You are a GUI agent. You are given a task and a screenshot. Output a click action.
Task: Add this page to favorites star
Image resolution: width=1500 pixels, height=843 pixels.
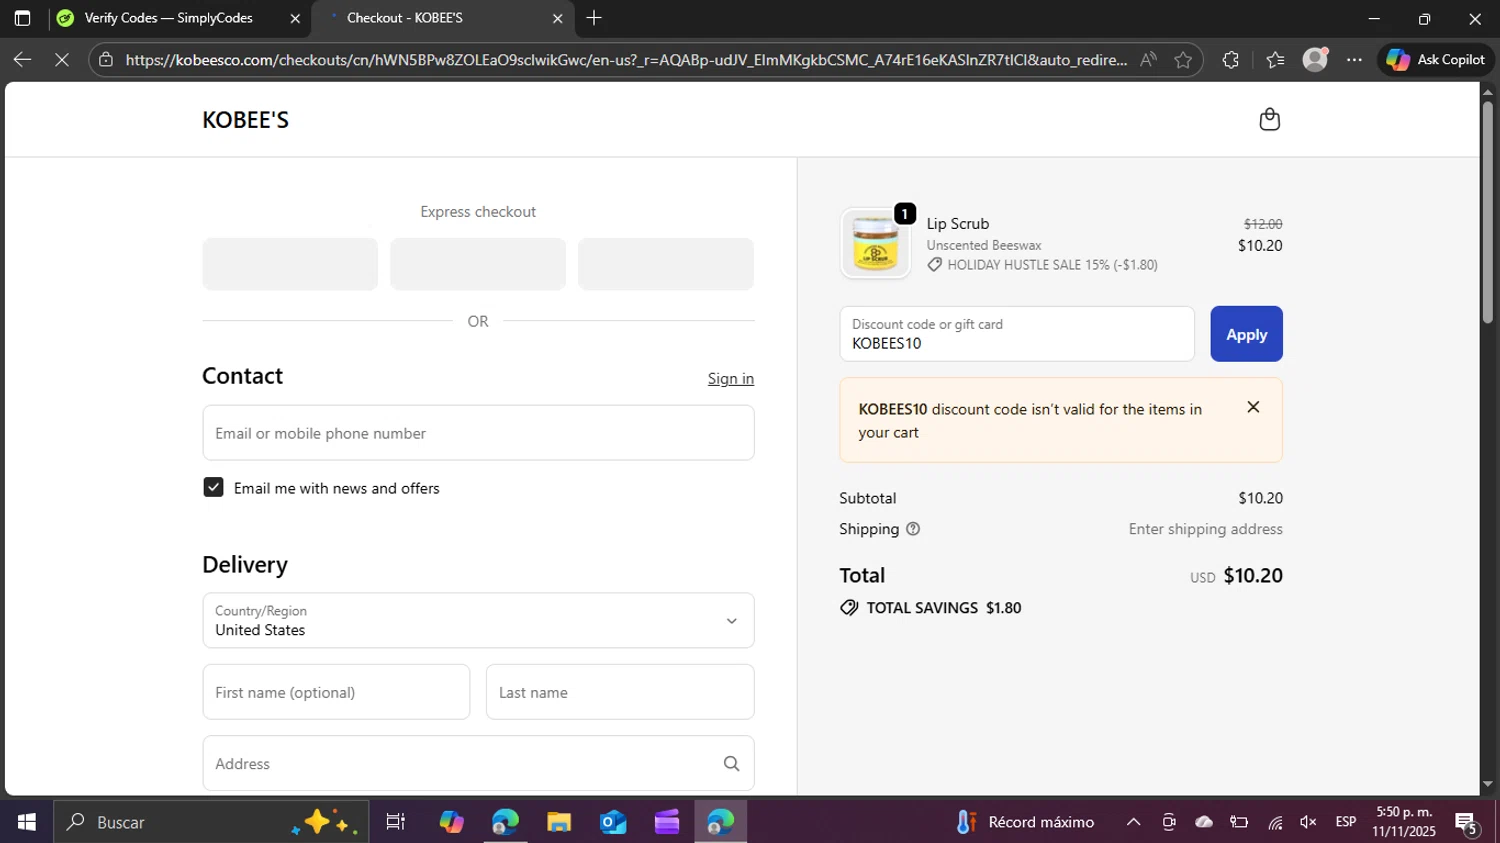pos(1183,60)
